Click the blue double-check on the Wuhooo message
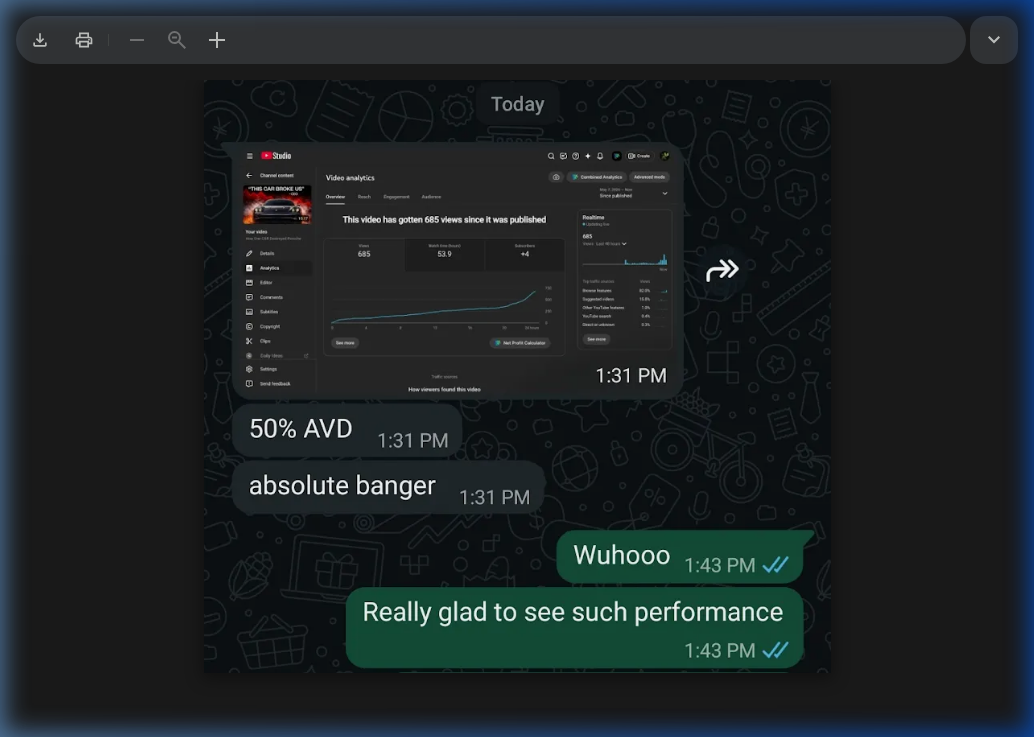This screenshot has height=737, width=1034. 776,565
